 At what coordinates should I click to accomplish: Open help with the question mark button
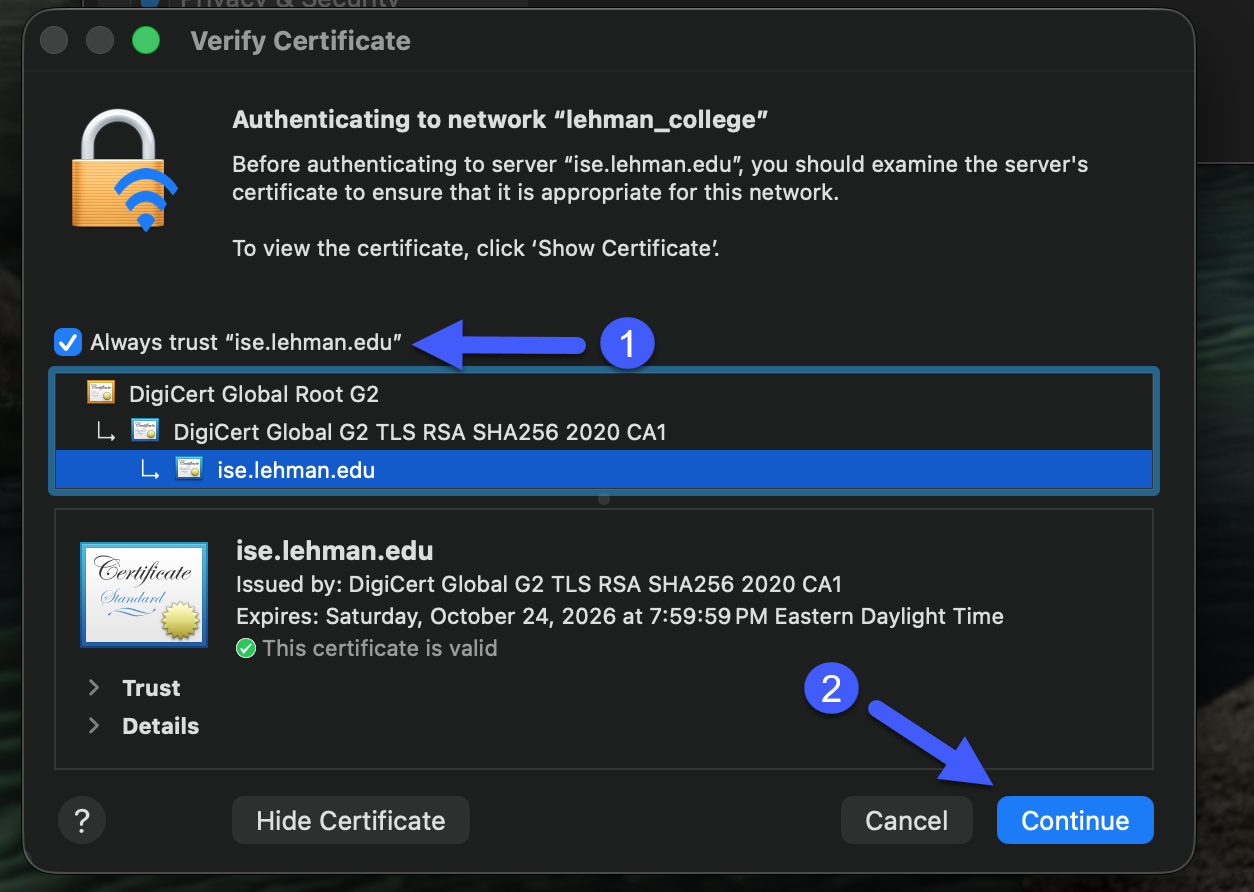pyautogui.click(x=82, y=820)
